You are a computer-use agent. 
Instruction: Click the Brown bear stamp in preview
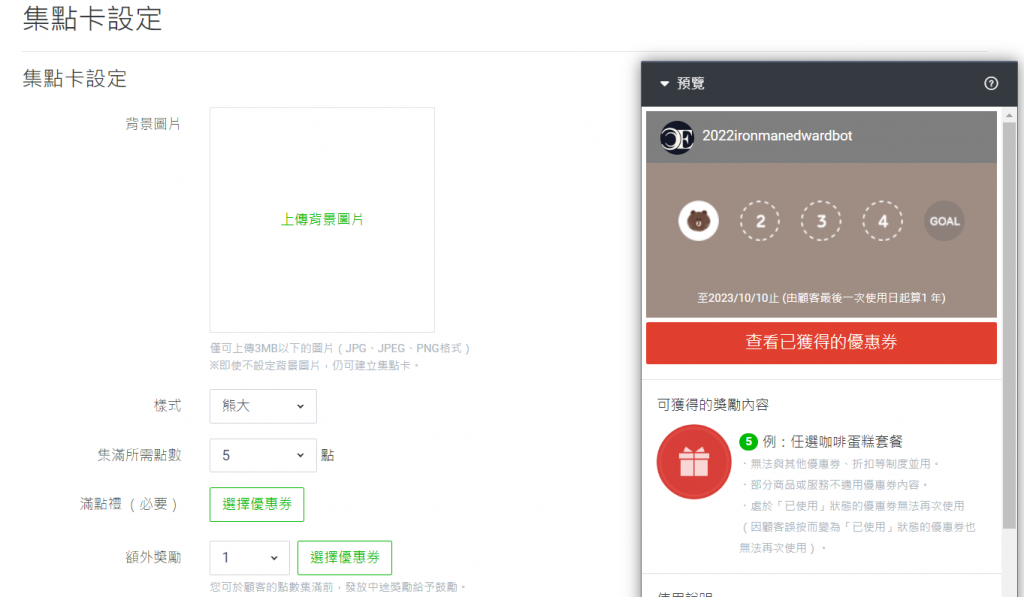698,221
